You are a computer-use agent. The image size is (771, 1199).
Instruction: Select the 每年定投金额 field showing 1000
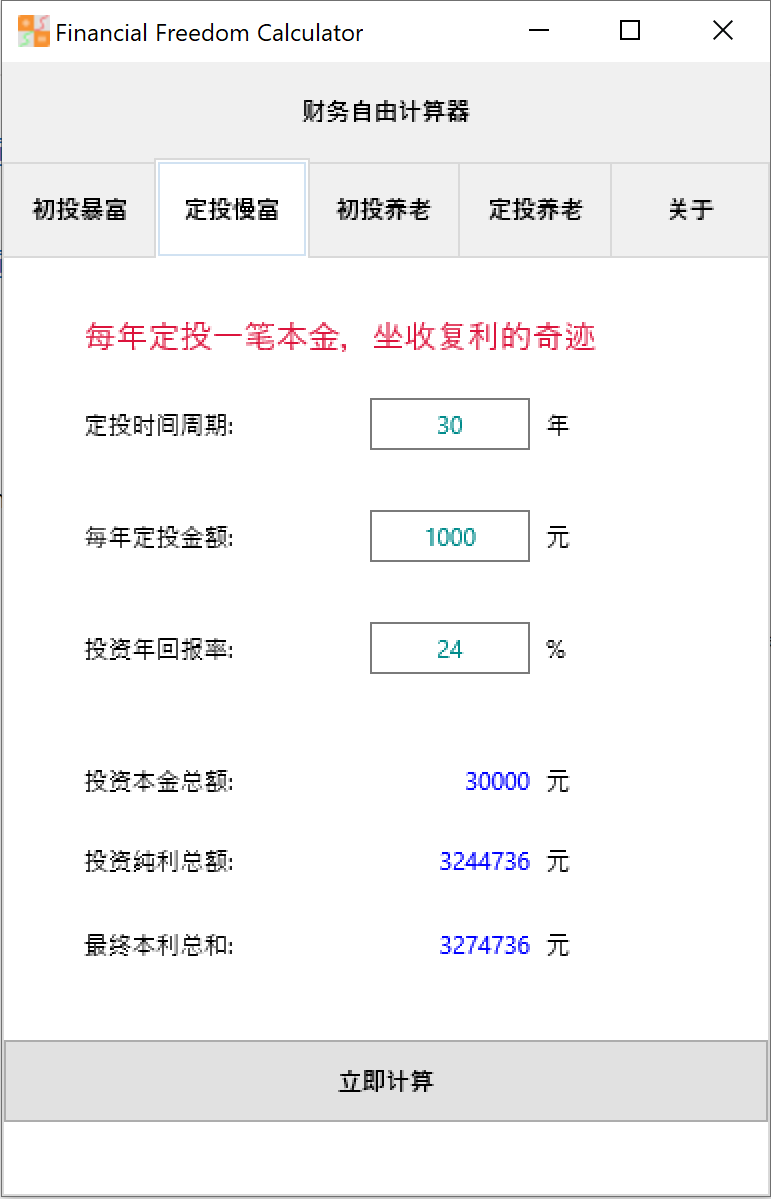click(x=449, y=536)
